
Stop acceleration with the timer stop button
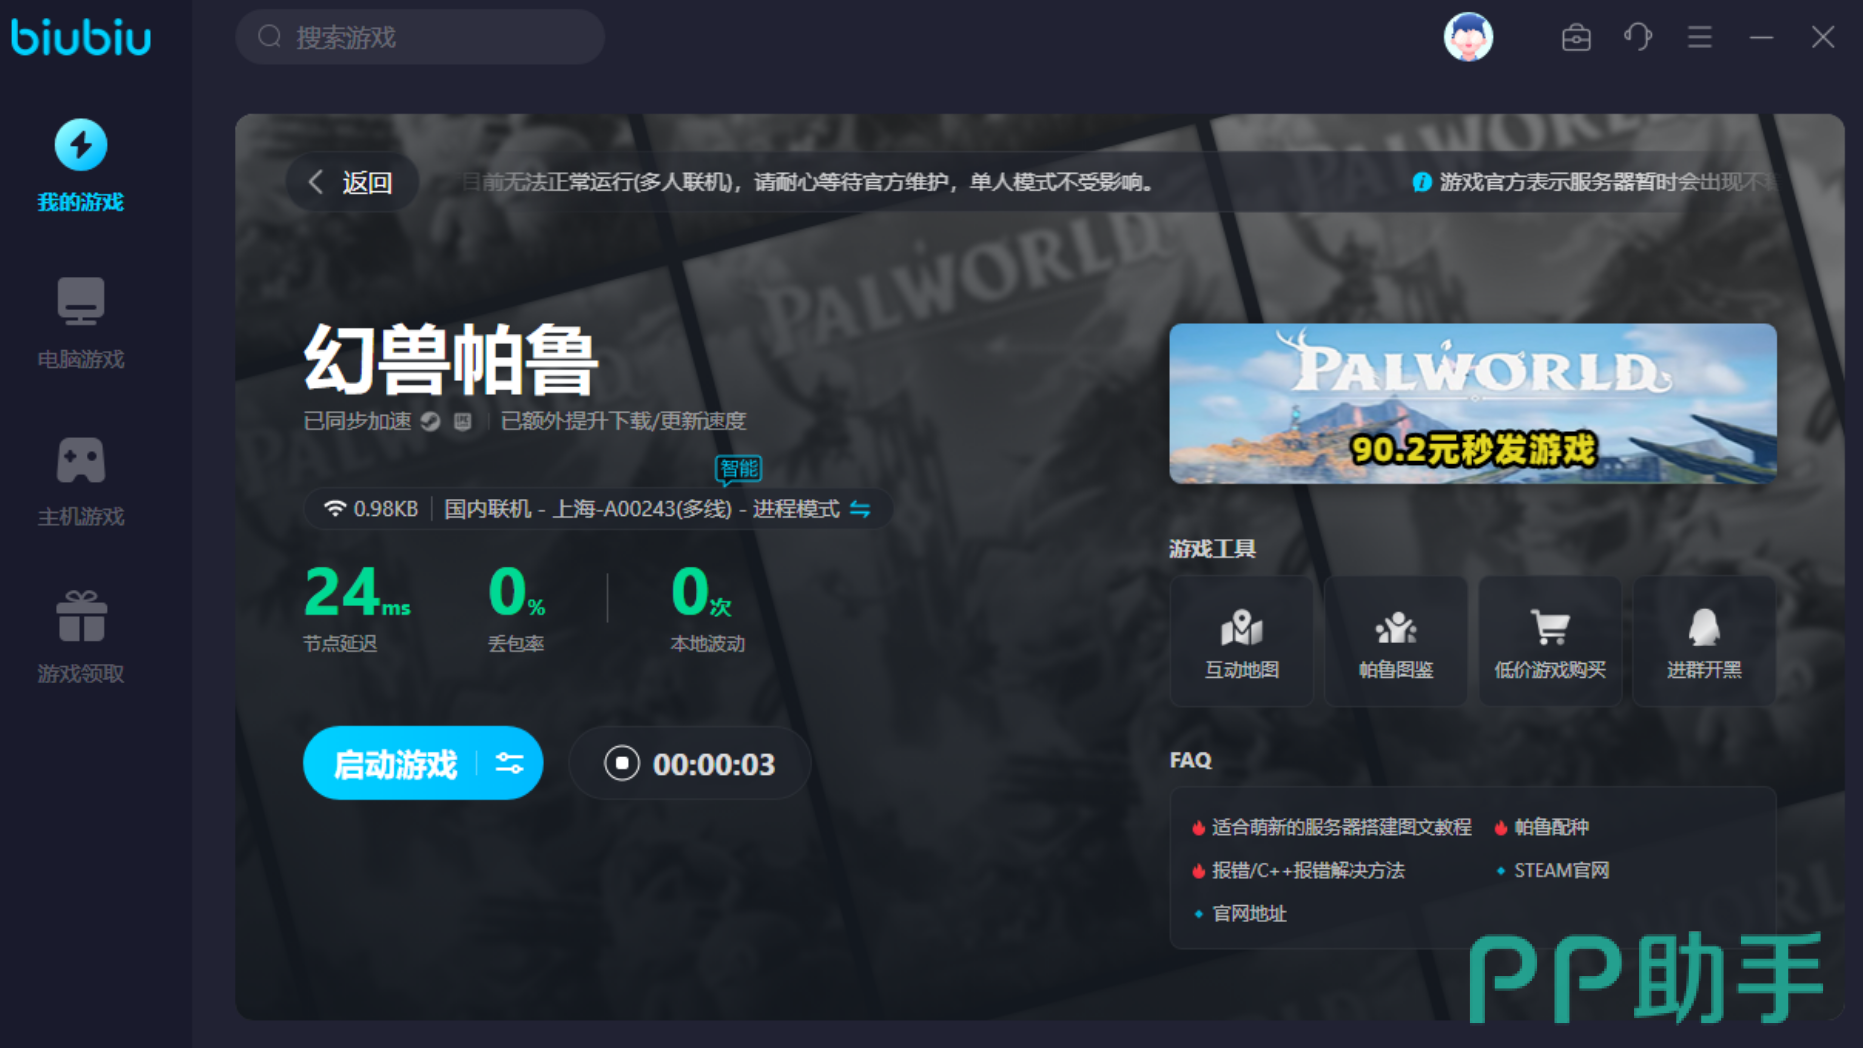(x=621, y=764)
